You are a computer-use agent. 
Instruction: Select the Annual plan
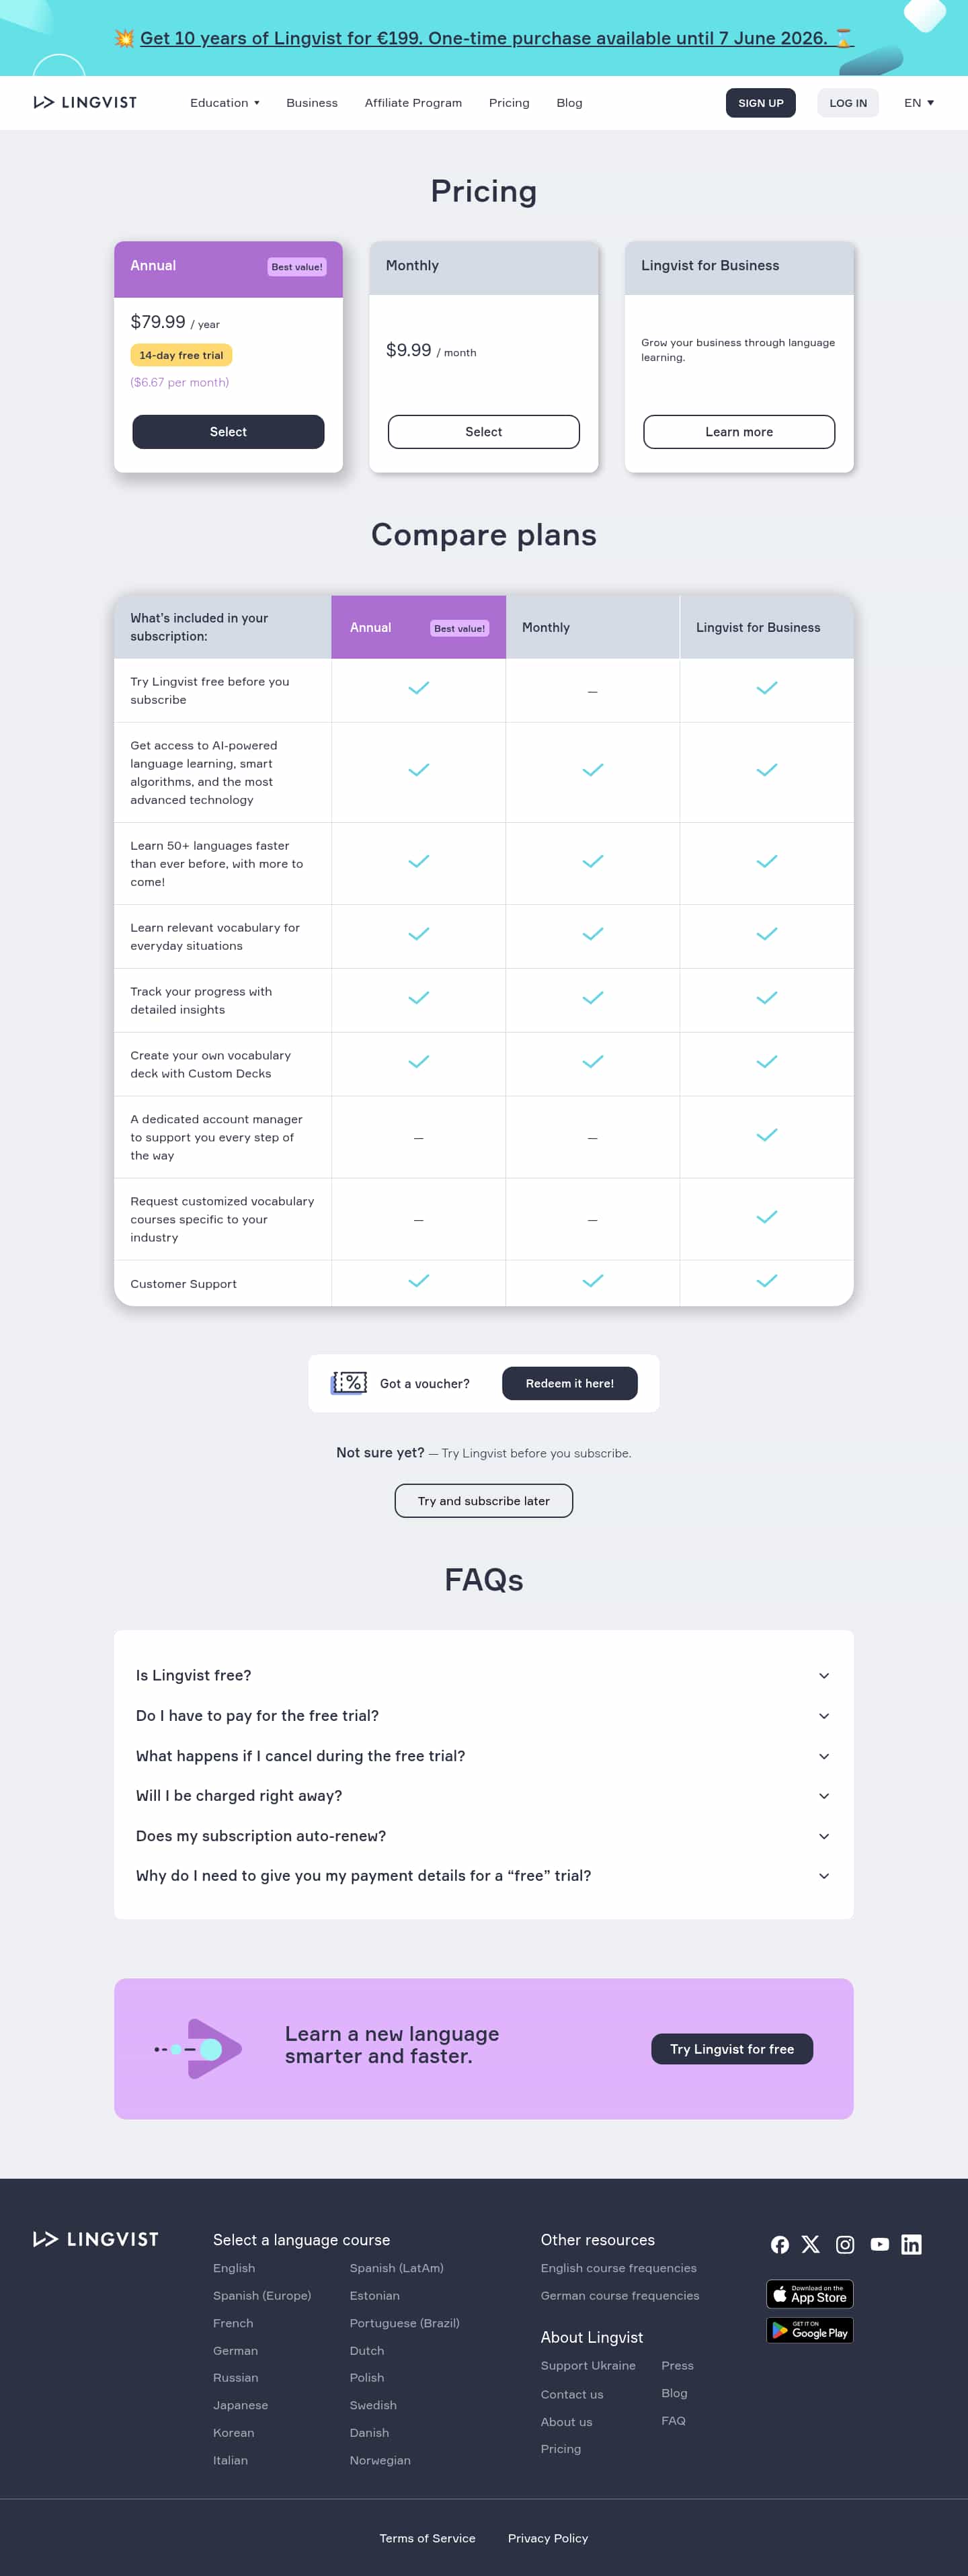pos(228,432)
